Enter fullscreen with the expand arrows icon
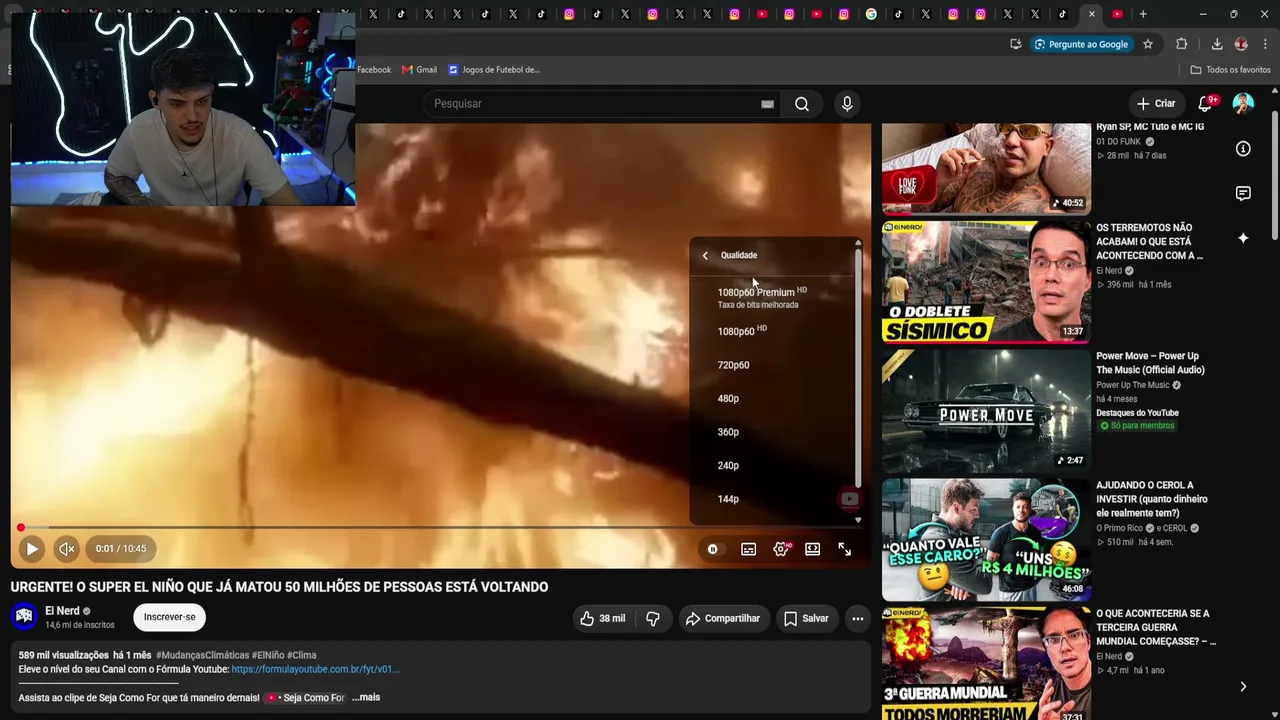This screenshot has width=1280, height=720. coord(845,549)
